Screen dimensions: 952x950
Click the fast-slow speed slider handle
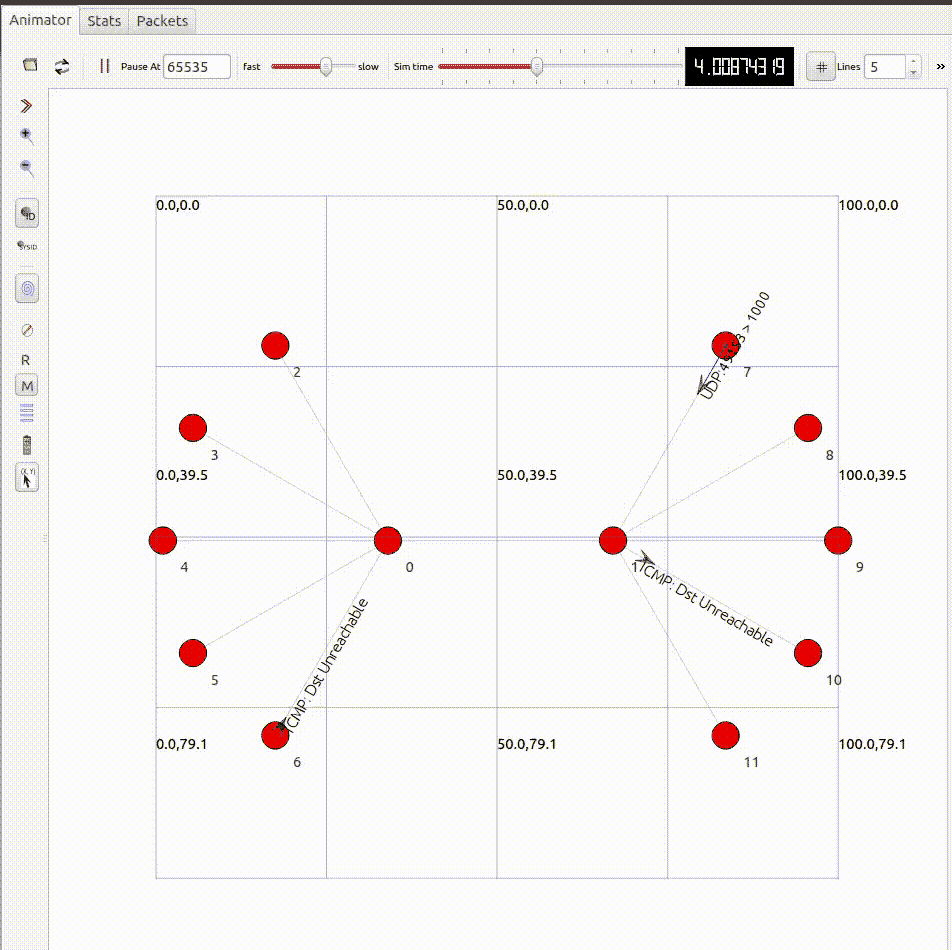coord(326,67)
